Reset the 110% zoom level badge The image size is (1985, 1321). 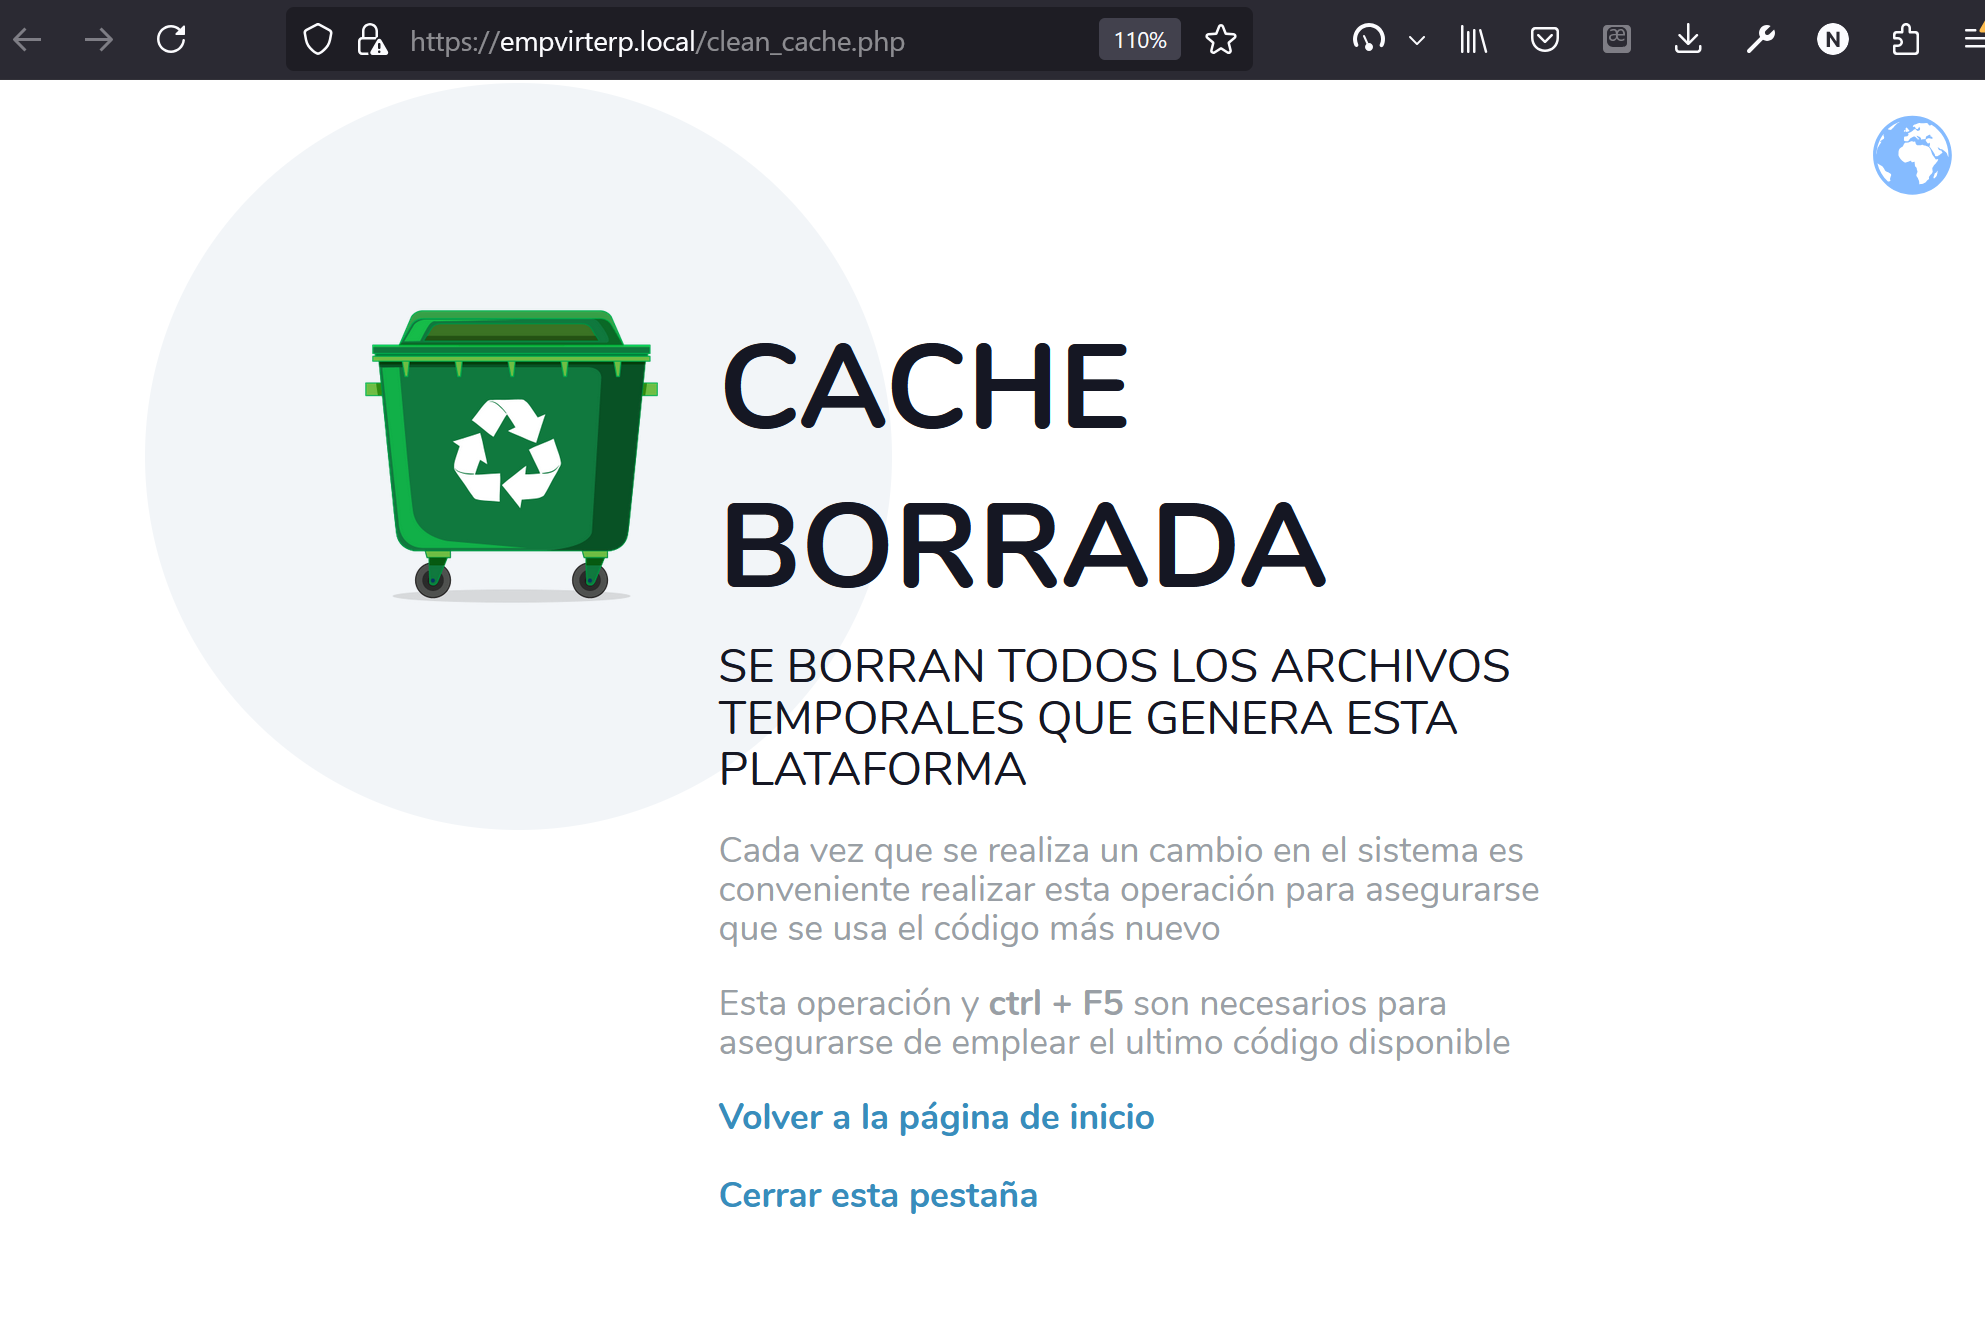pyautogui.click(x=1139, y=40)
